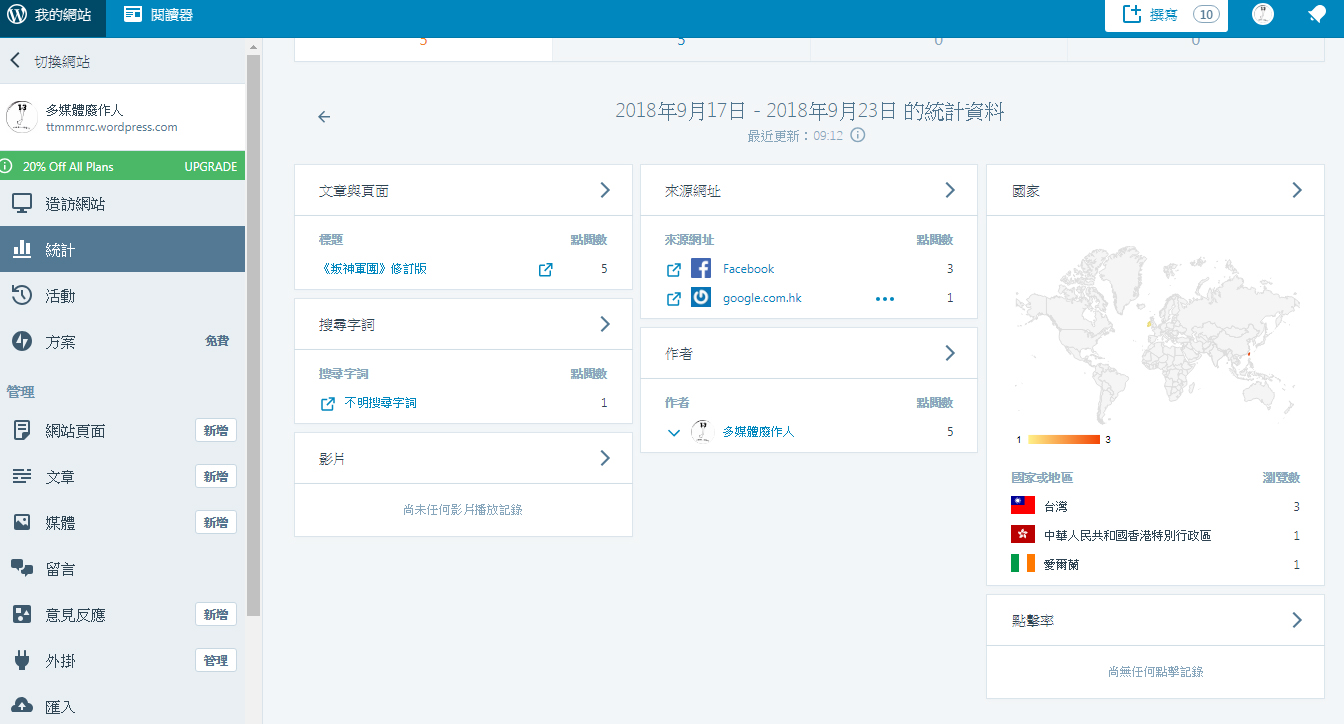
Task: Select 活動 in the sidebar
Action: click(60, 296)
